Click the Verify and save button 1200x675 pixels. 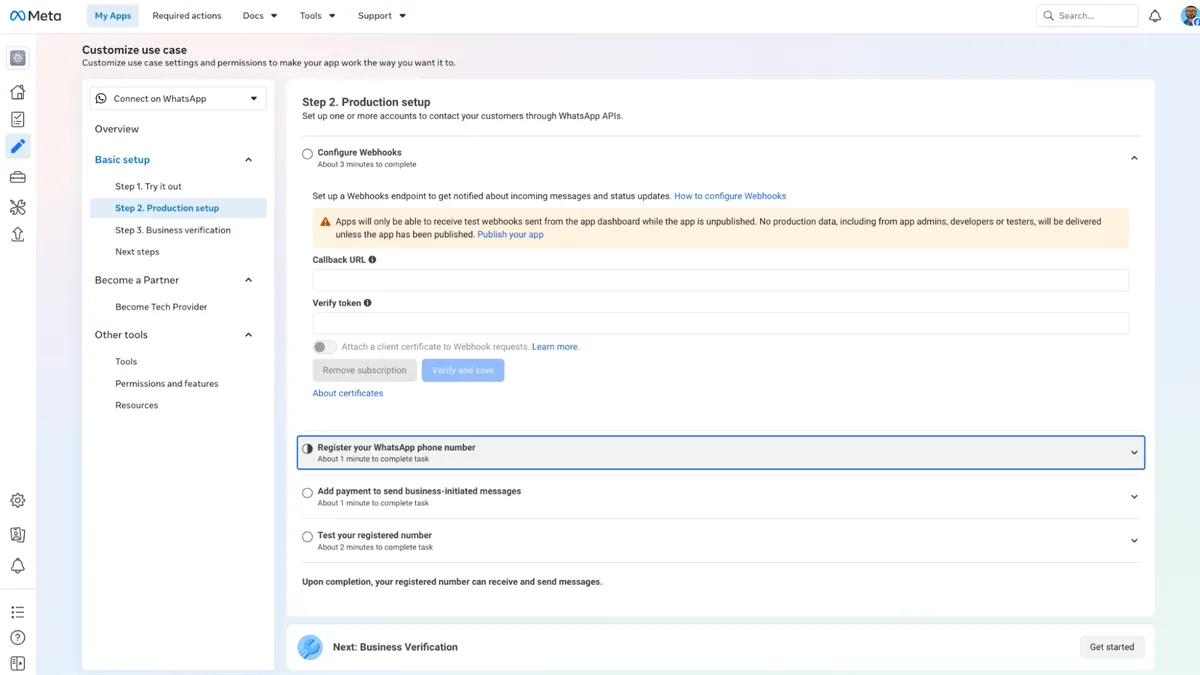(463, 371)
